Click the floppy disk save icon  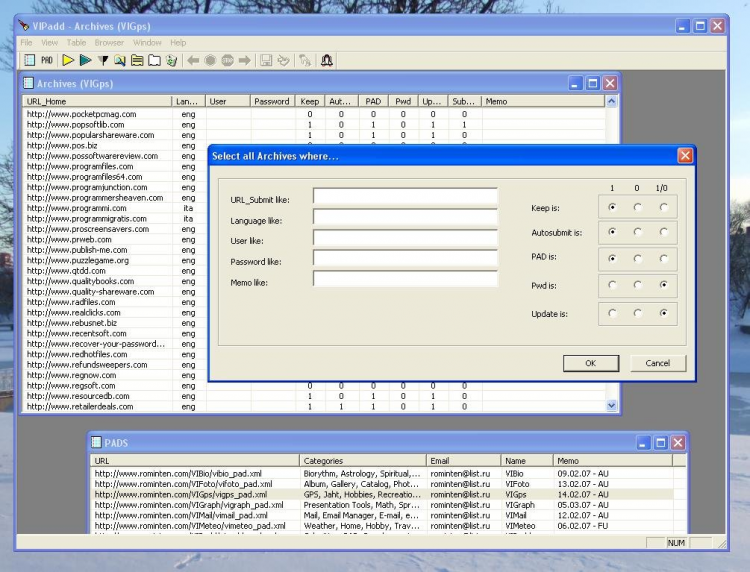point(266,60)
